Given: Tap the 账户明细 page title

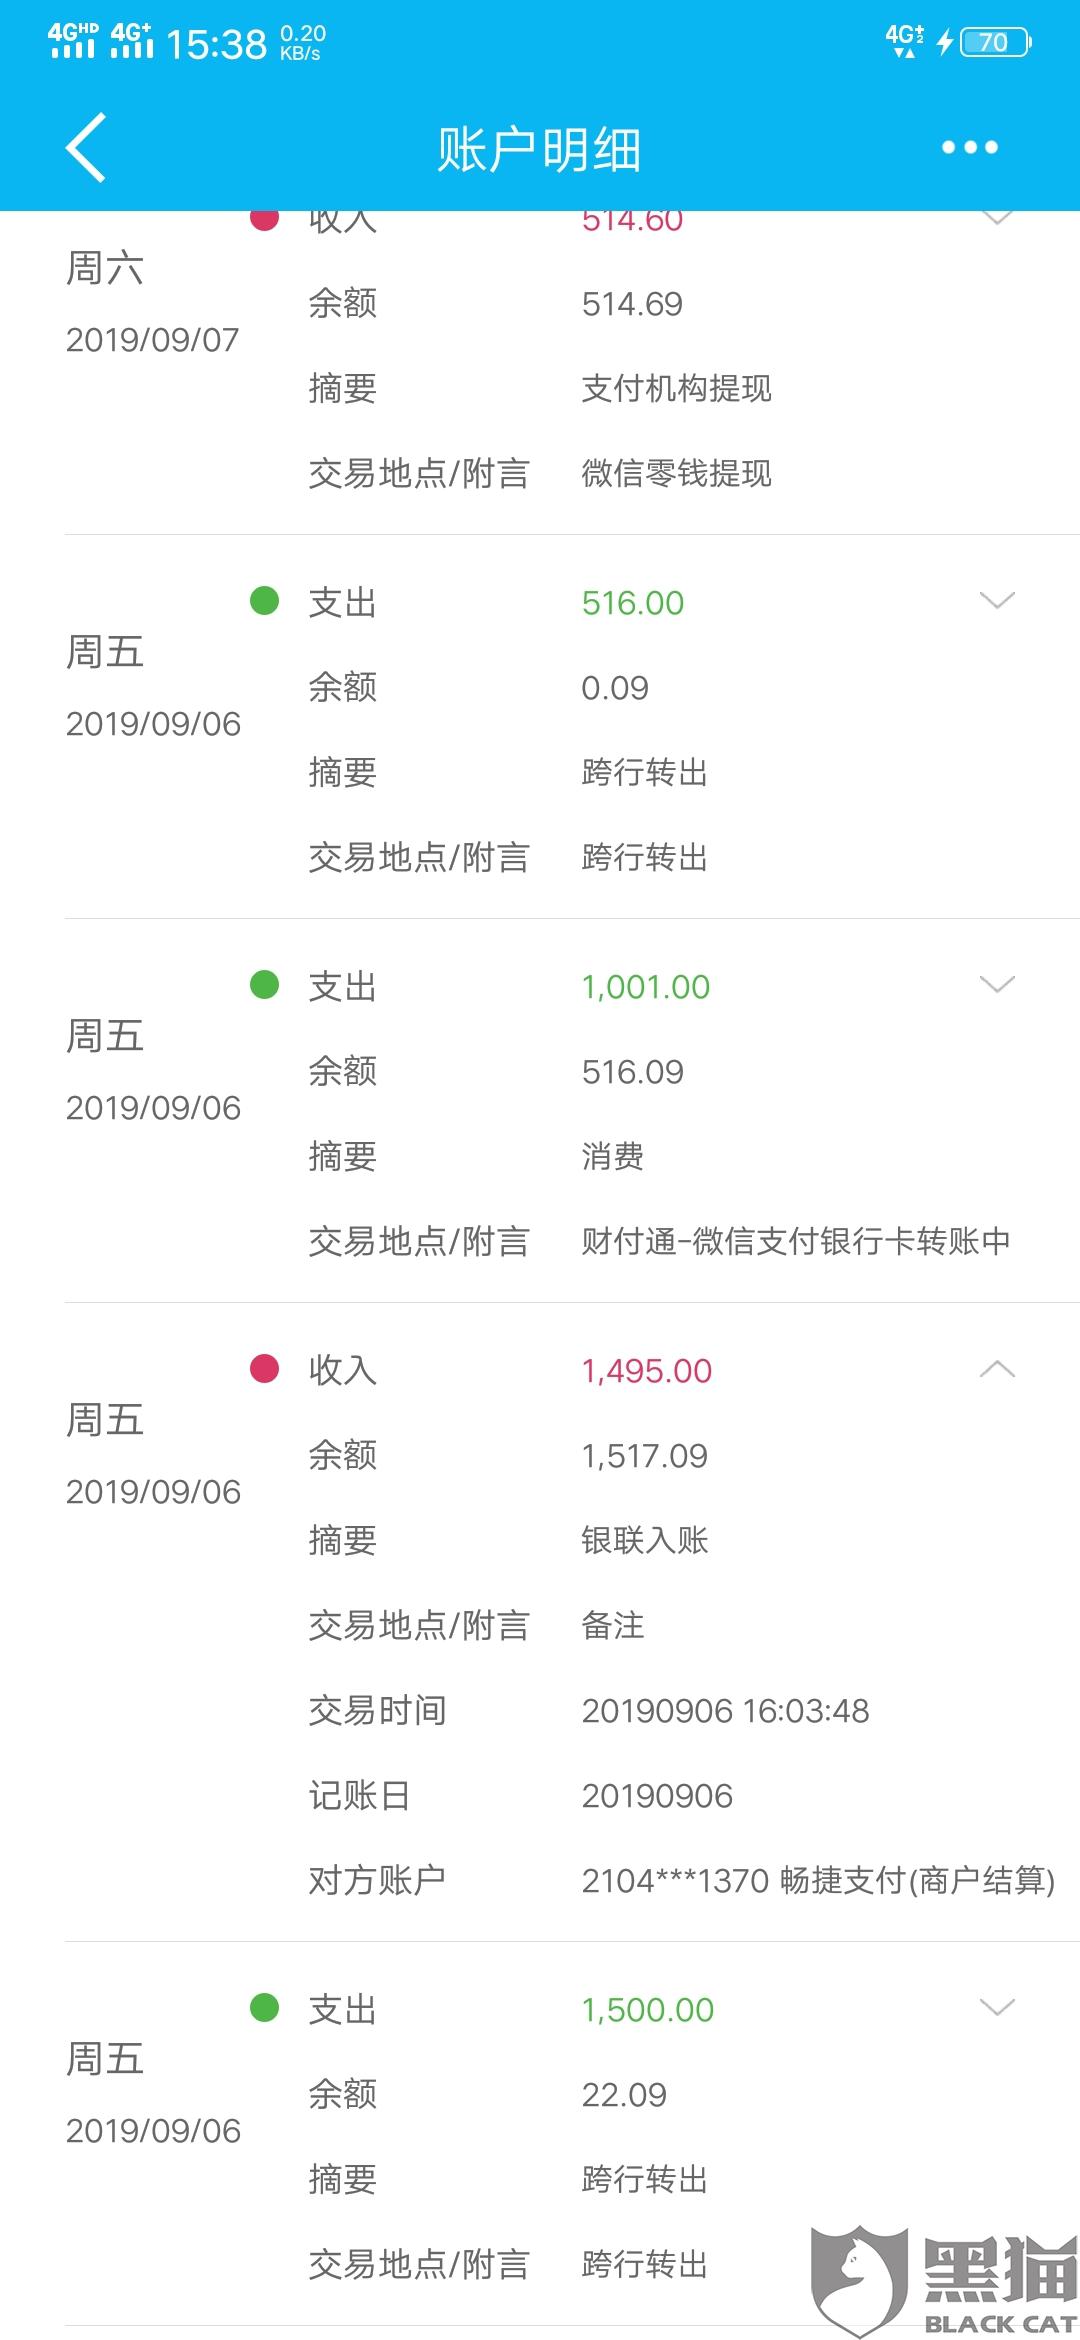Looking at the screenshot, I should [539, 150].
